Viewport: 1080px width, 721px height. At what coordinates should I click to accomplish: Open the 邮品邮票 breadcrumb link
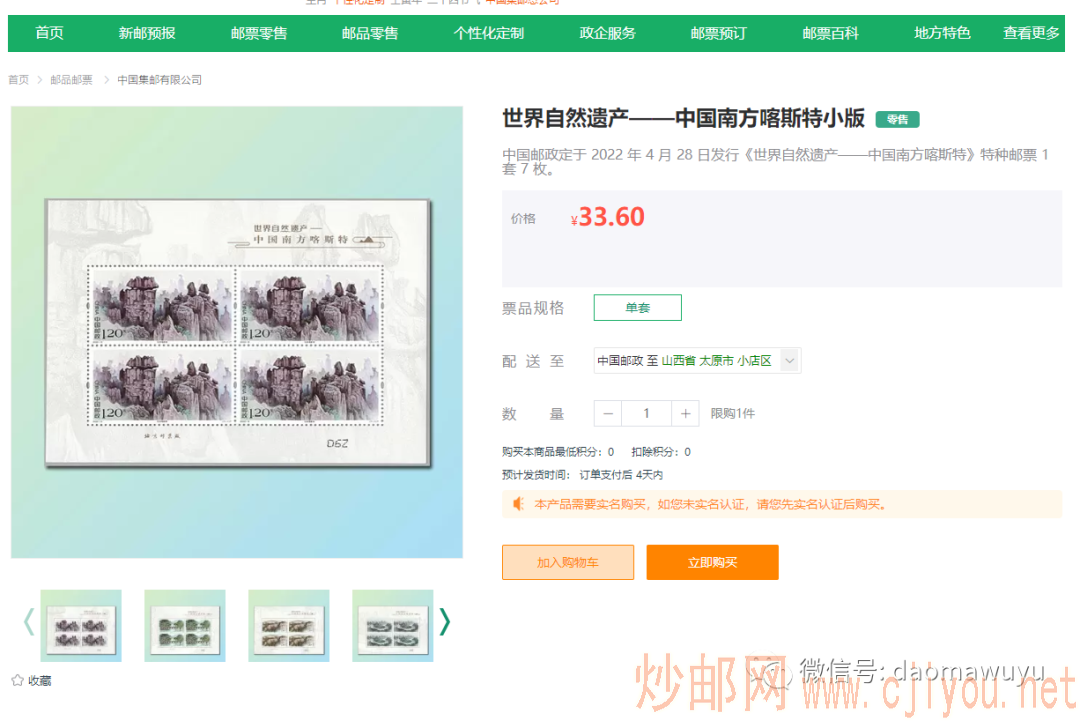(x=72, y=80)
